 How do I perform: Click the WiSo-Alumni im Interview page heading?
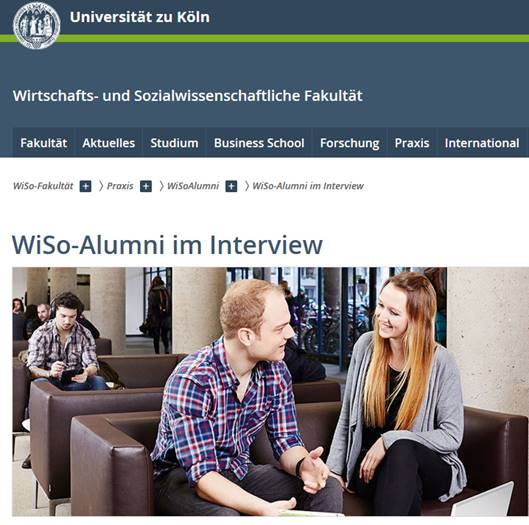tap(167, 245)
